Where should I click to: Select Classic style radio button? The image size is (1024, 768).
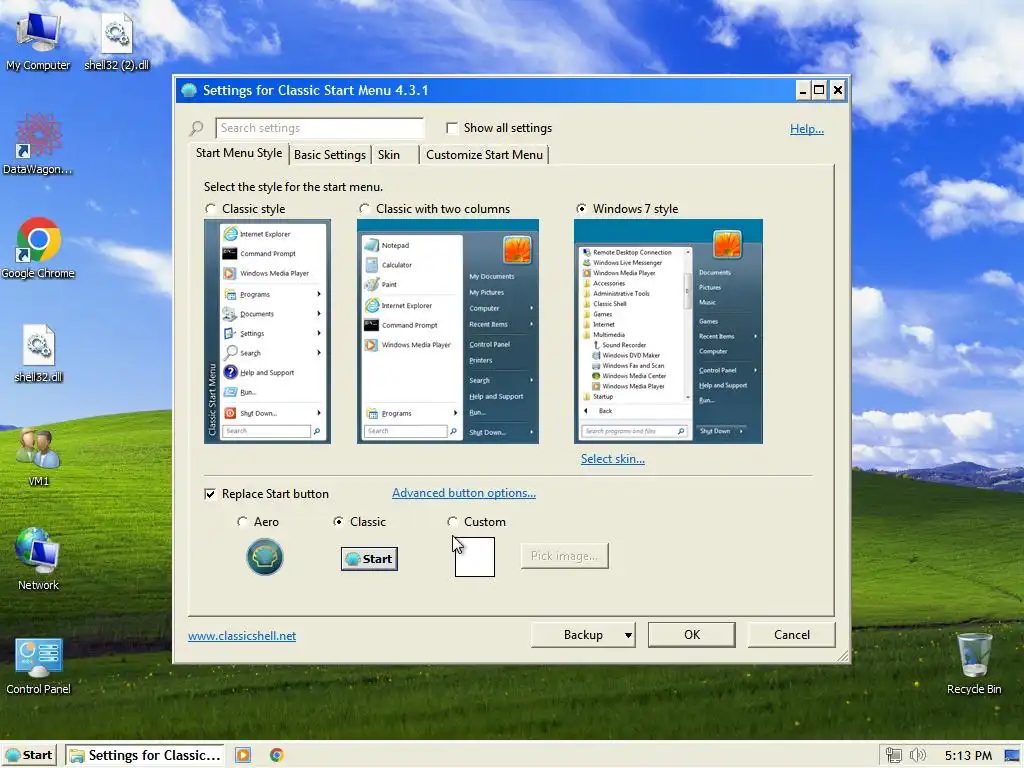[x=210, y=208]
